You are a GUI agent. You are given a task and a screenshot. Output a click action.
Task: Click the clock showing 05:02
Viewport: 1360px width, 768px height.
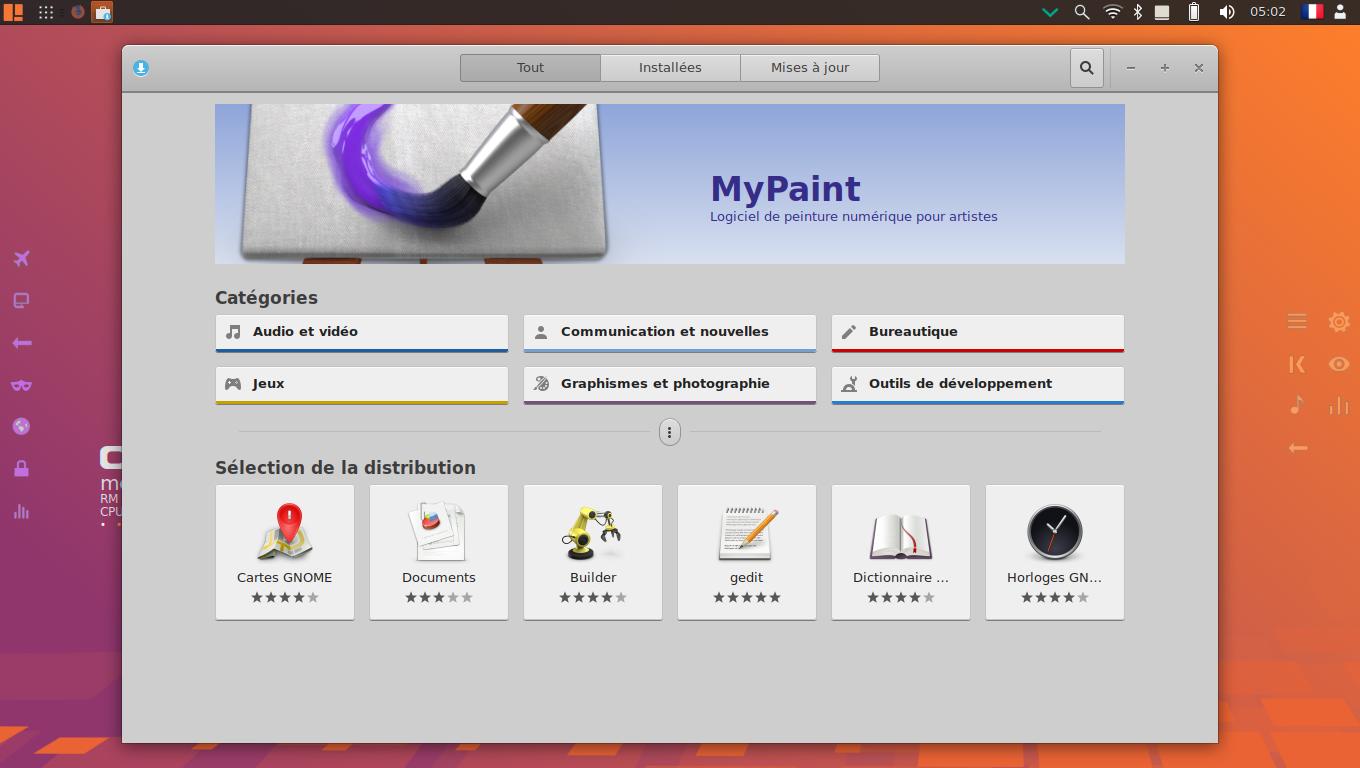click(x=1268, y=12)
